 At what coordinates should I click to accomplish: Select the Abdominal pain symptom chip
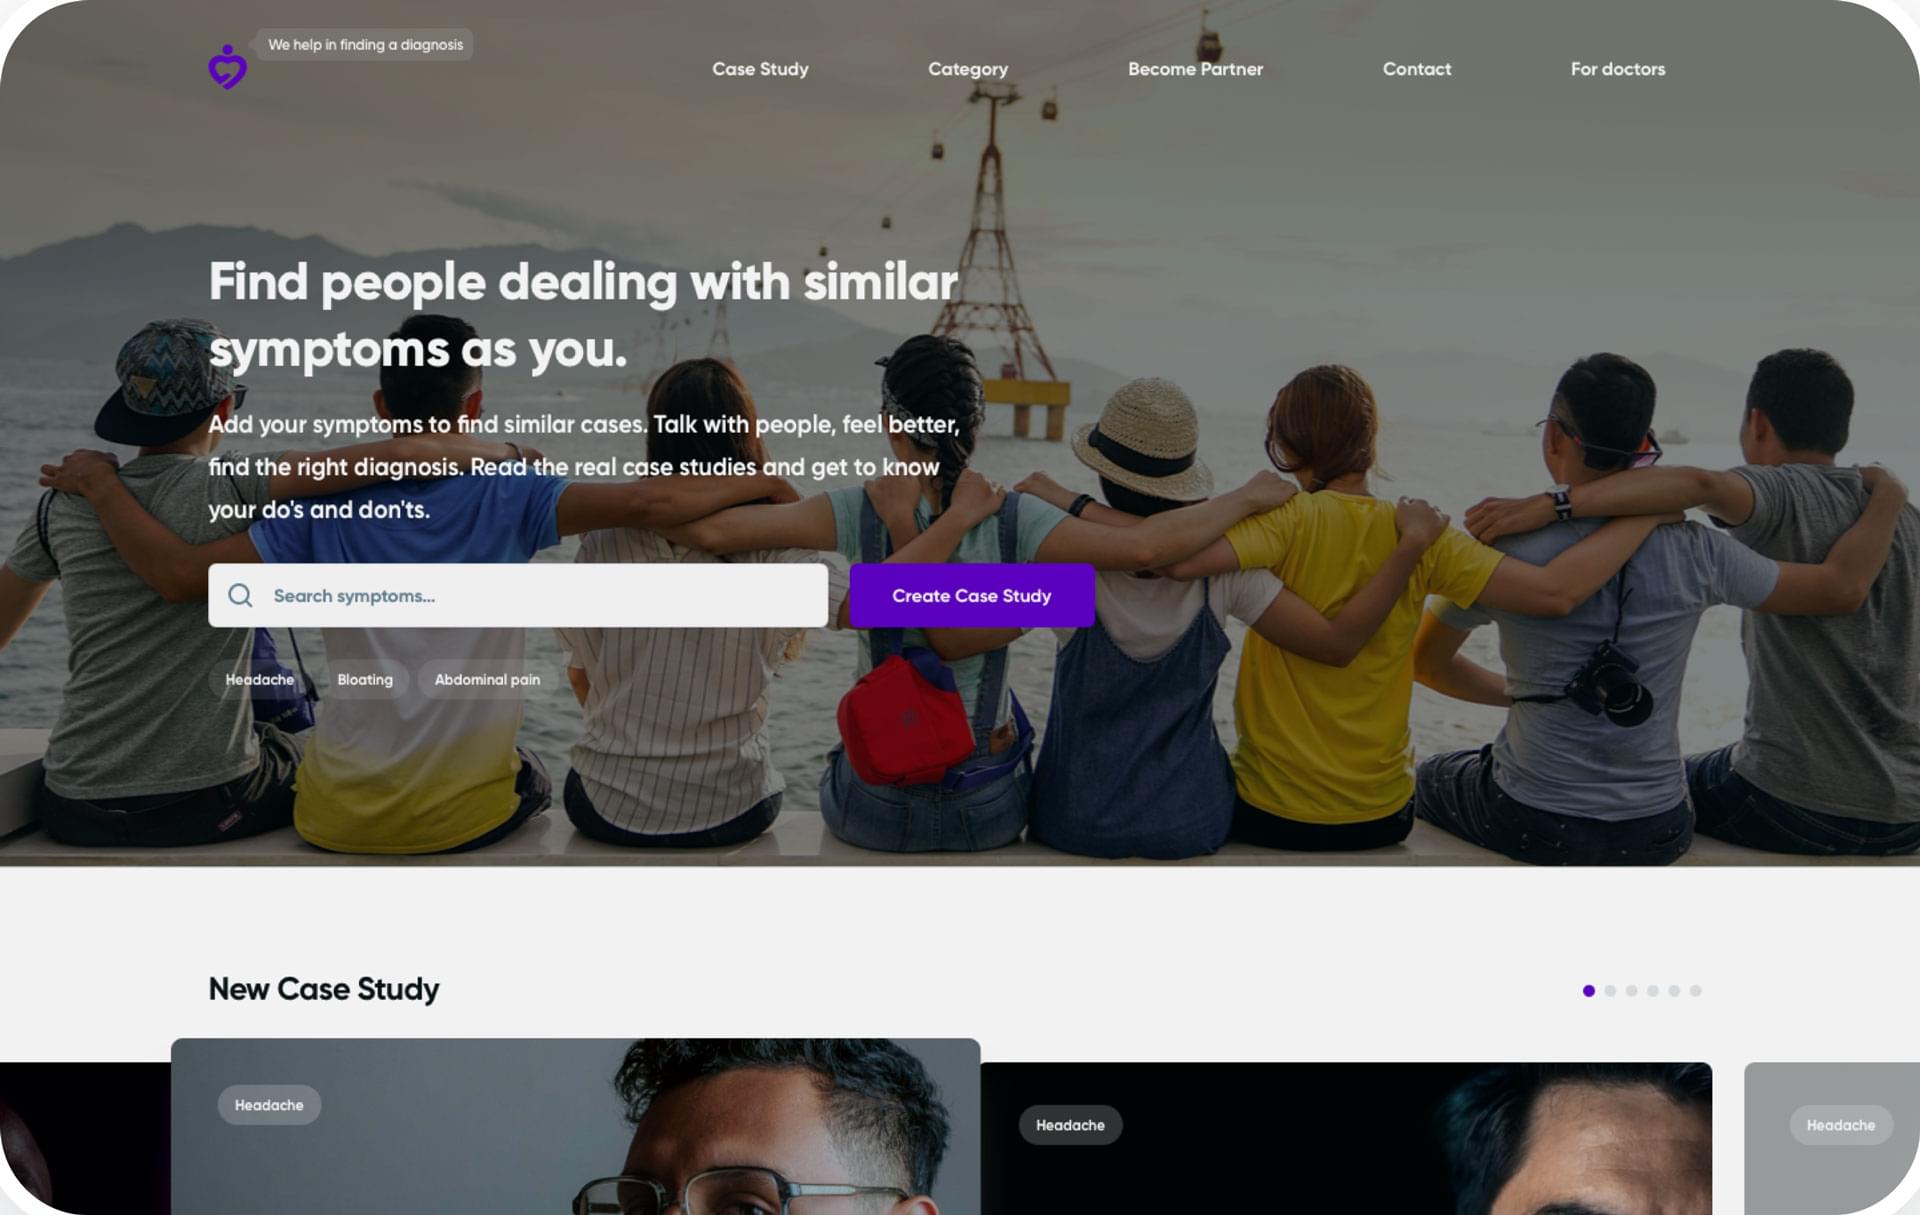pos(487,680)
